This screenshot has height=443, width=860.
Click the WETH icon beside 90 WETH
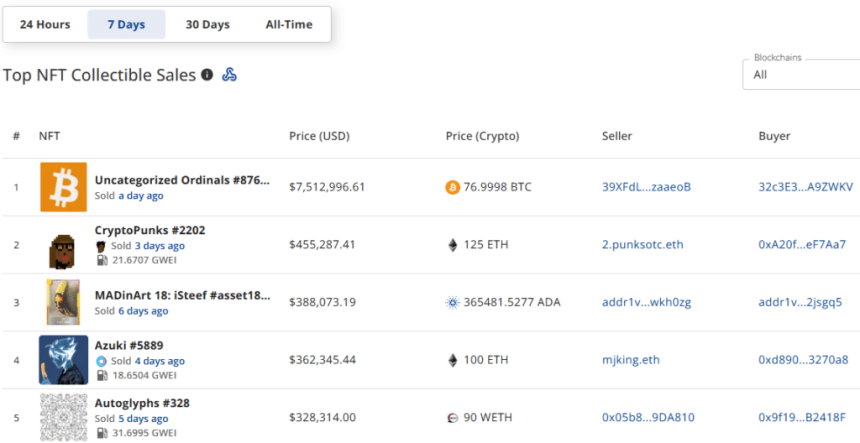452,417
